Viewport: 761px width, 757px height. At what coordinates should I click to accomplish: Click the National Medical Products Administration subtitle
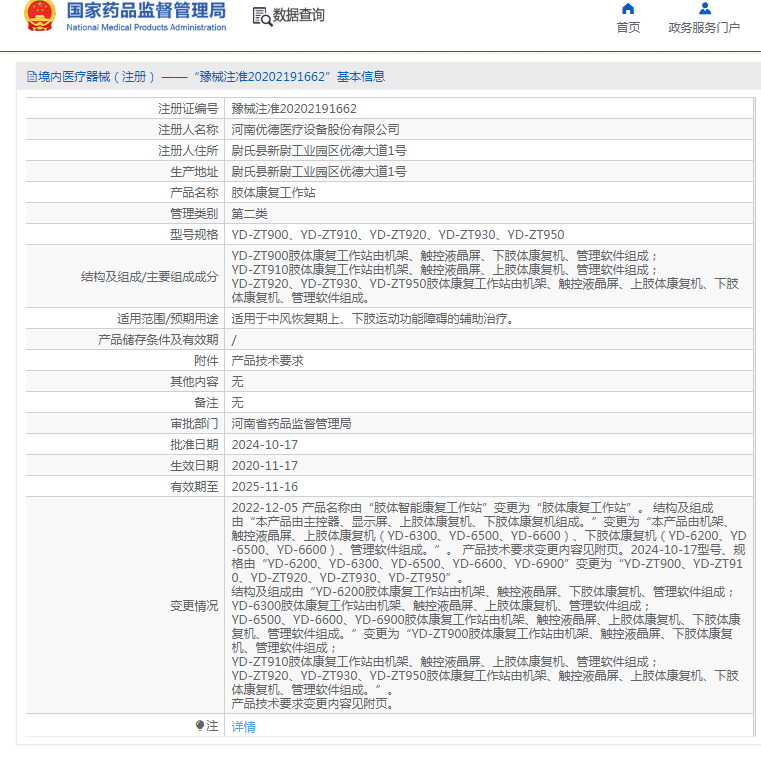[146, 28]
